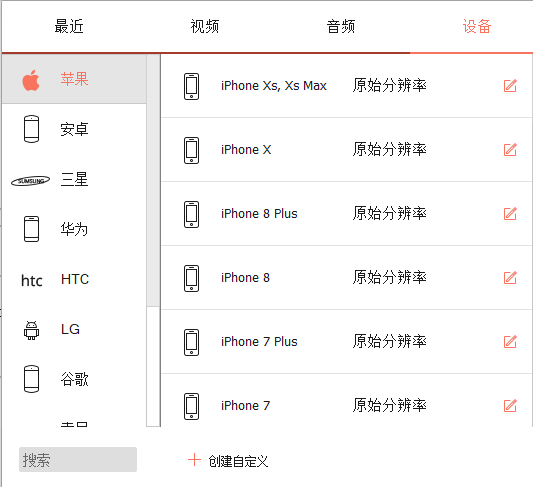Choose the Samsung logo category

point(31,181)
